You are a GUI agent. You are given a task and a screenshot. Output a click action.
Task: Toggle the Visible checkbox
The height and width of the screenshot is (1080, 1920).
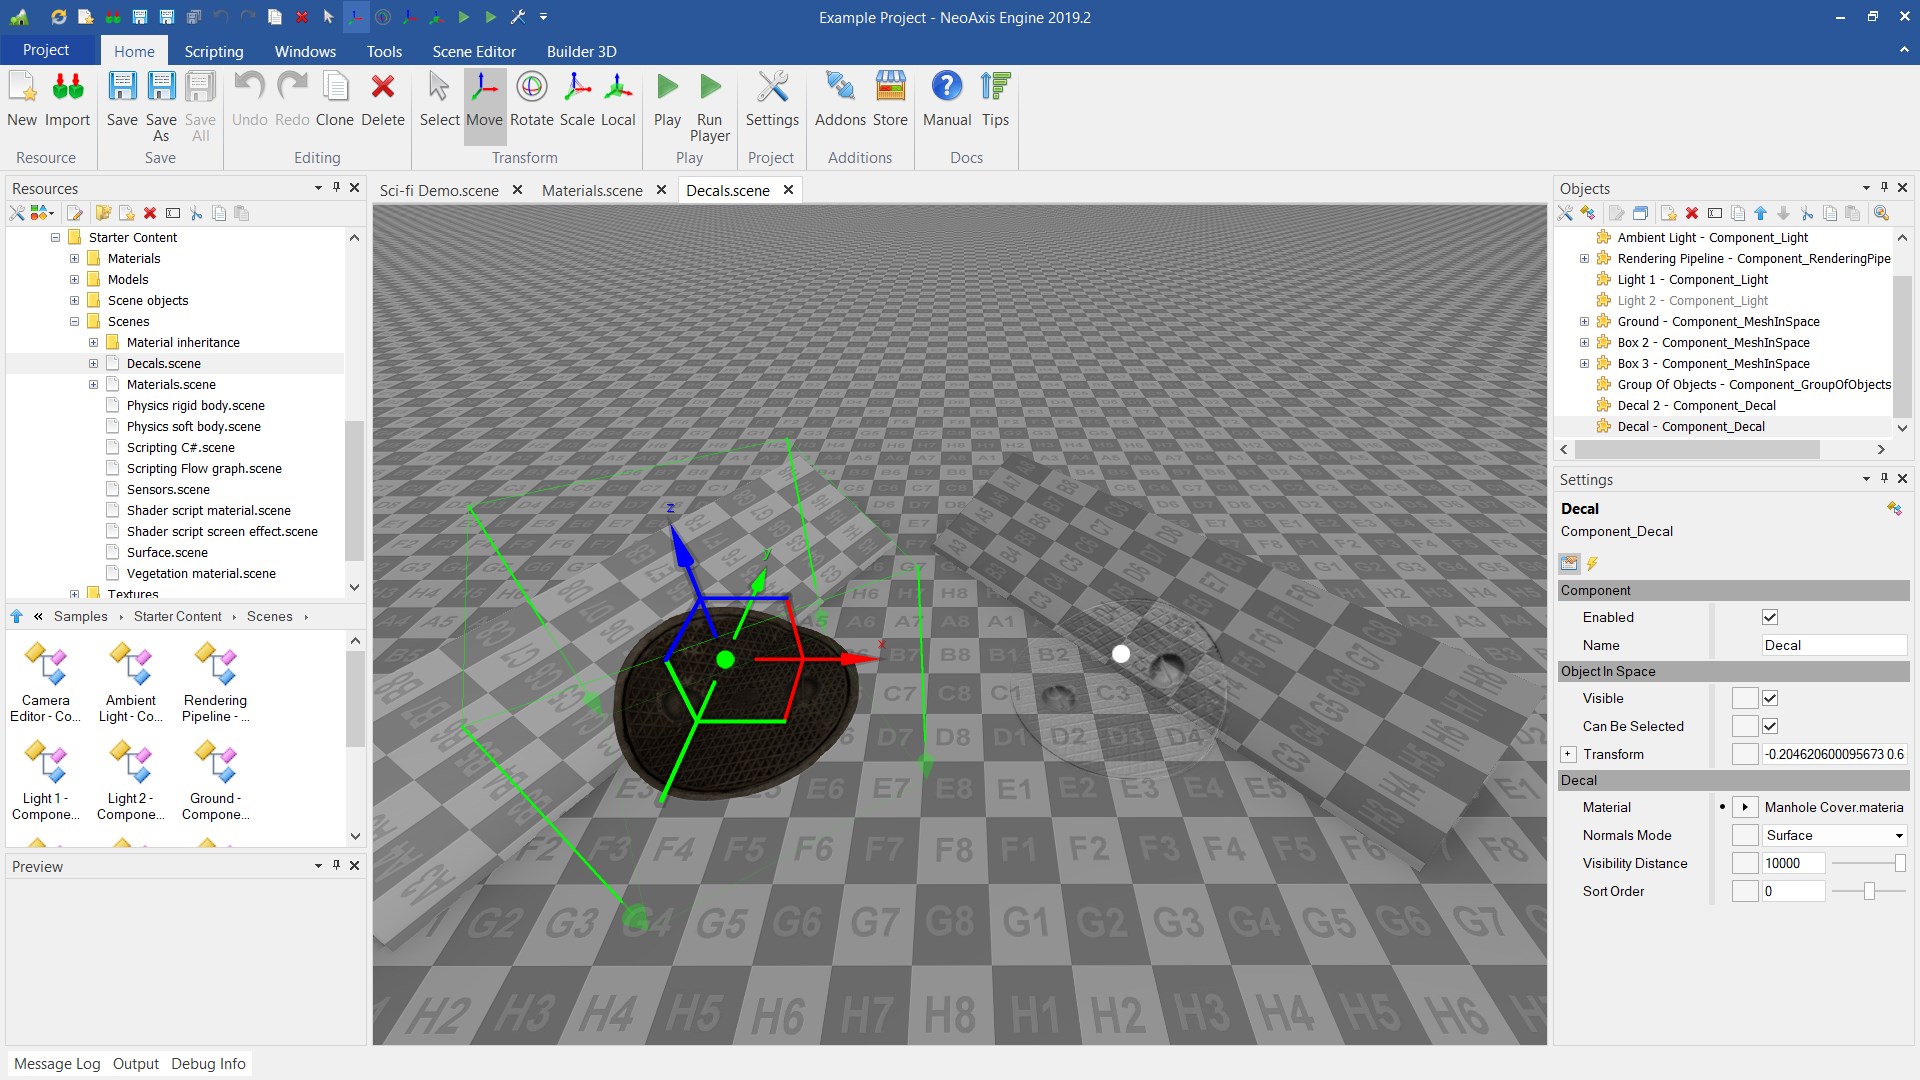click(x=1769, y=698)
